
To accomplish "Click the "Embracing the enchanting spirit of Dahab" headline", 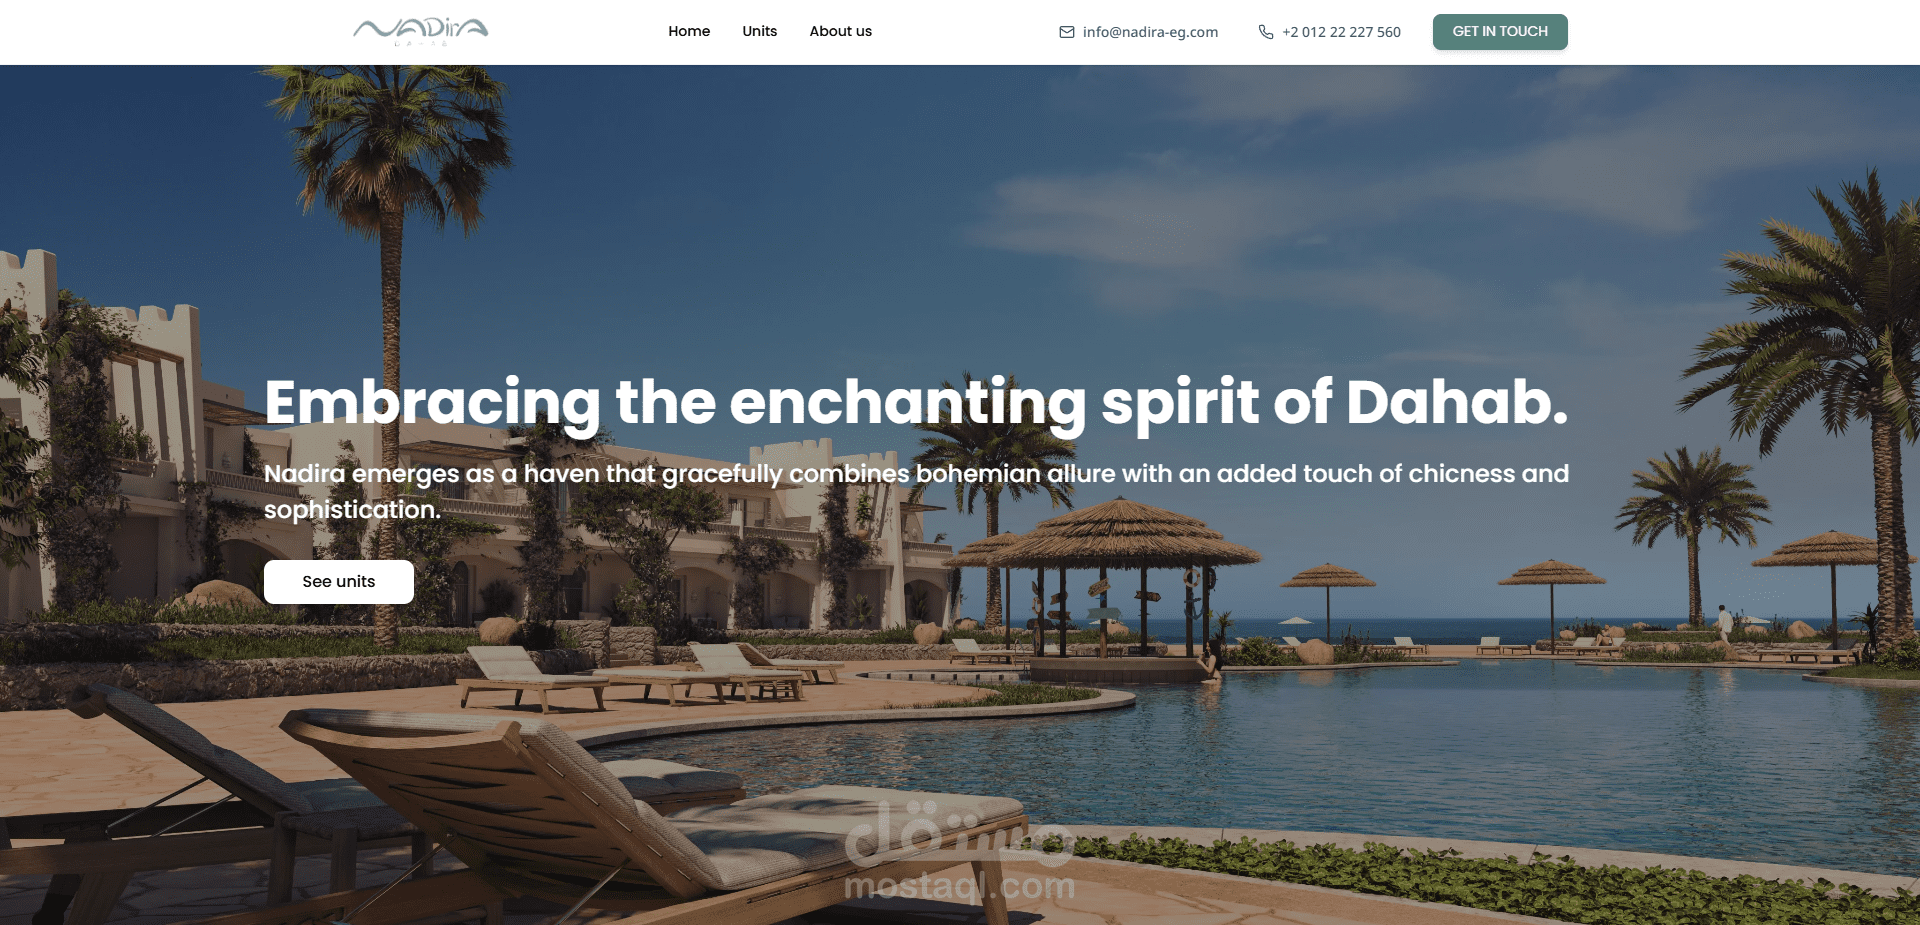I will click(x=916, y=403).
